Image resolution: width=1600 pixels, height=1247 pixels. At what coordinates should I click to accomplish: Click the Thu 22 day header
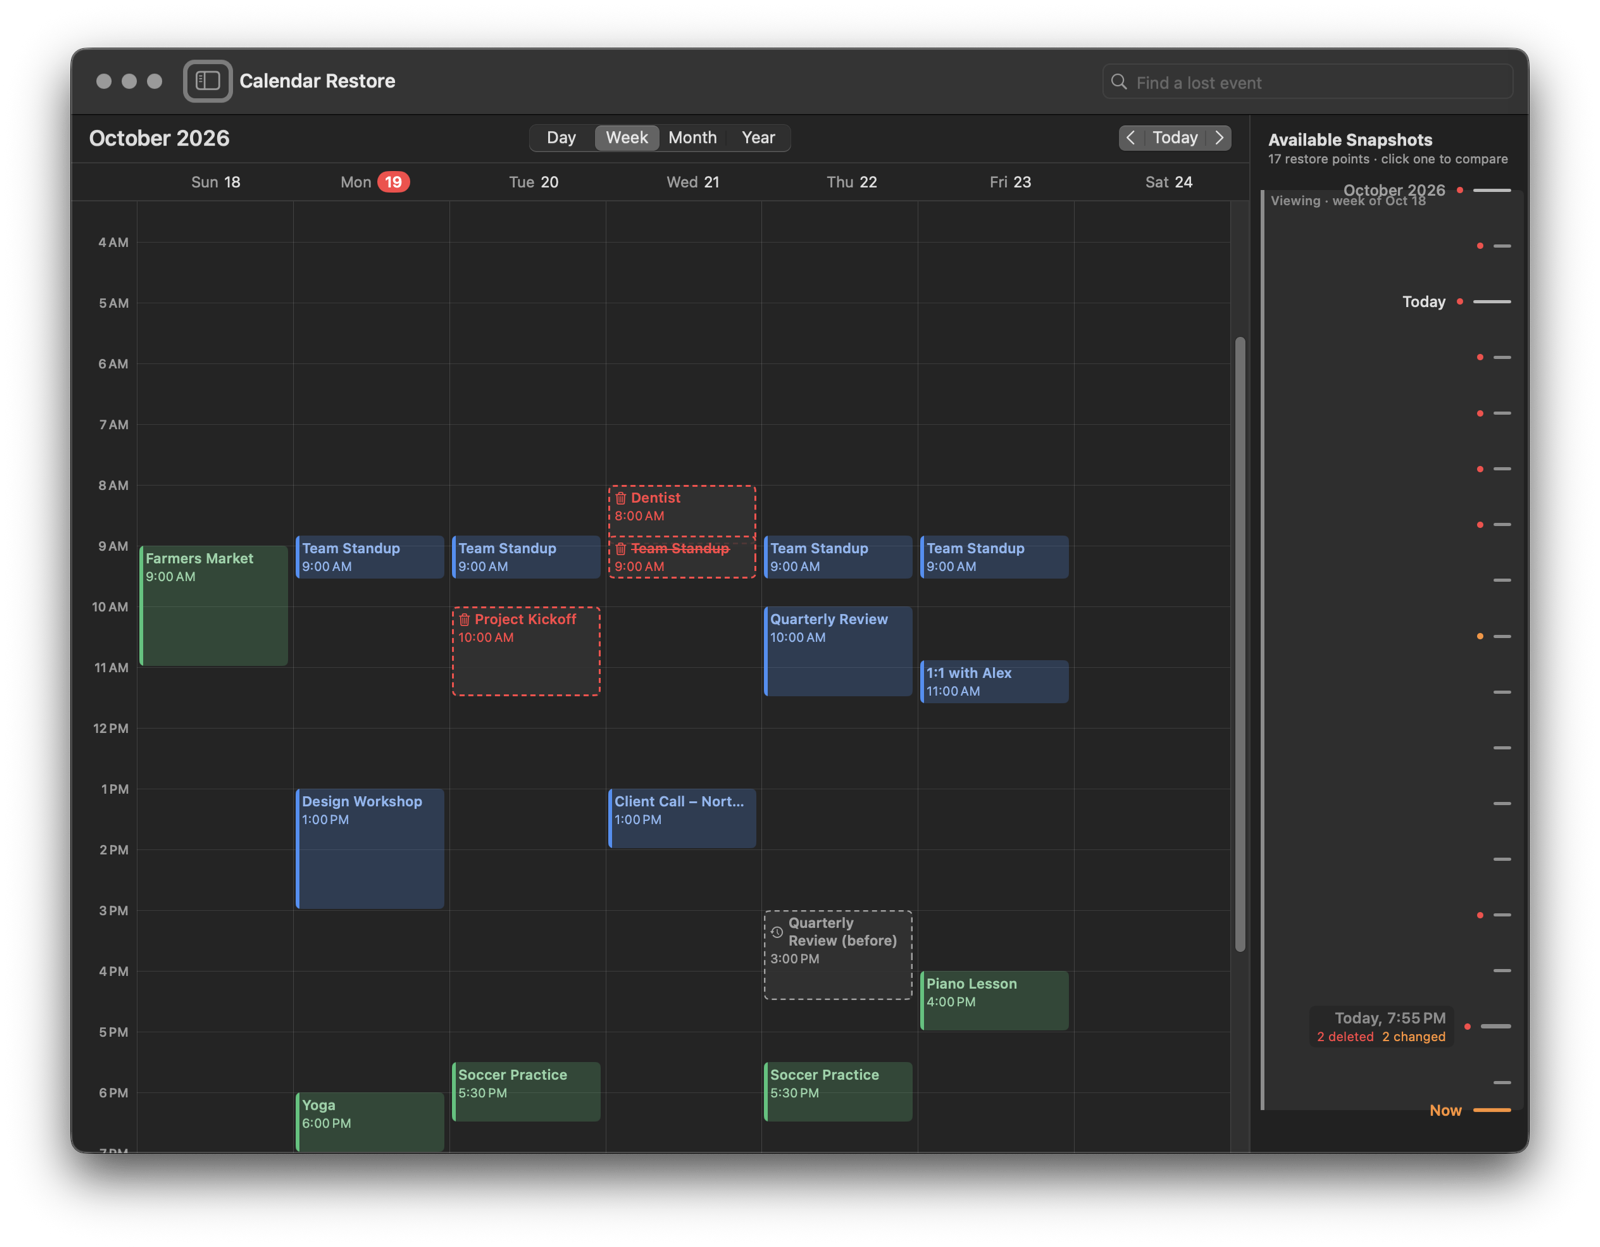[852, 182]
